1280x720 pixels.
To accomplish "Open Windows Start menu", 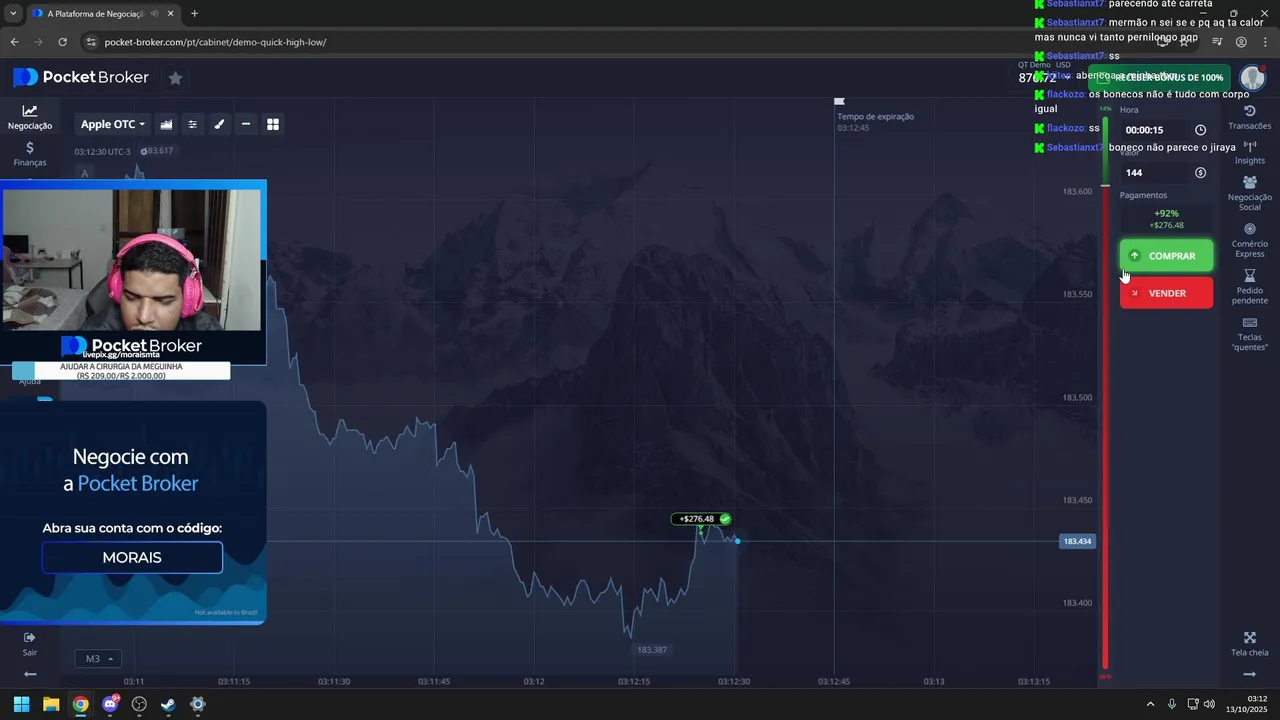I will (x=21, y=704).
